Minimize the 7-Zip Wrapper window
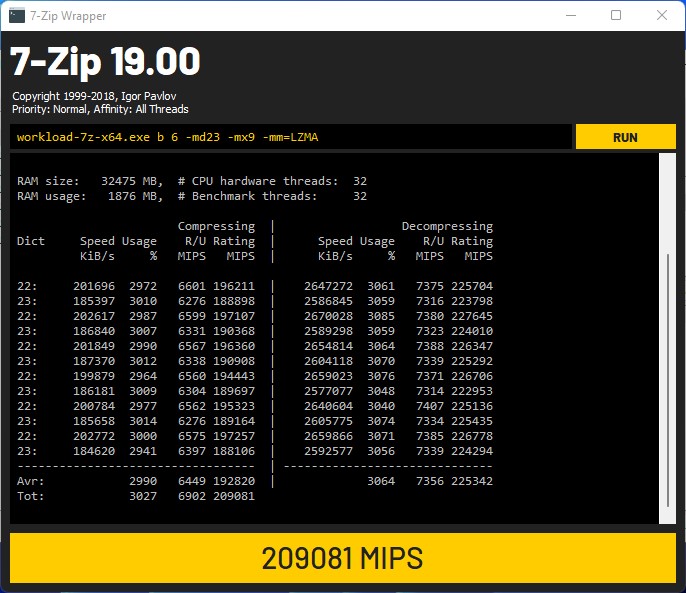This screenshot has height=593, width=686. [570, 15]
